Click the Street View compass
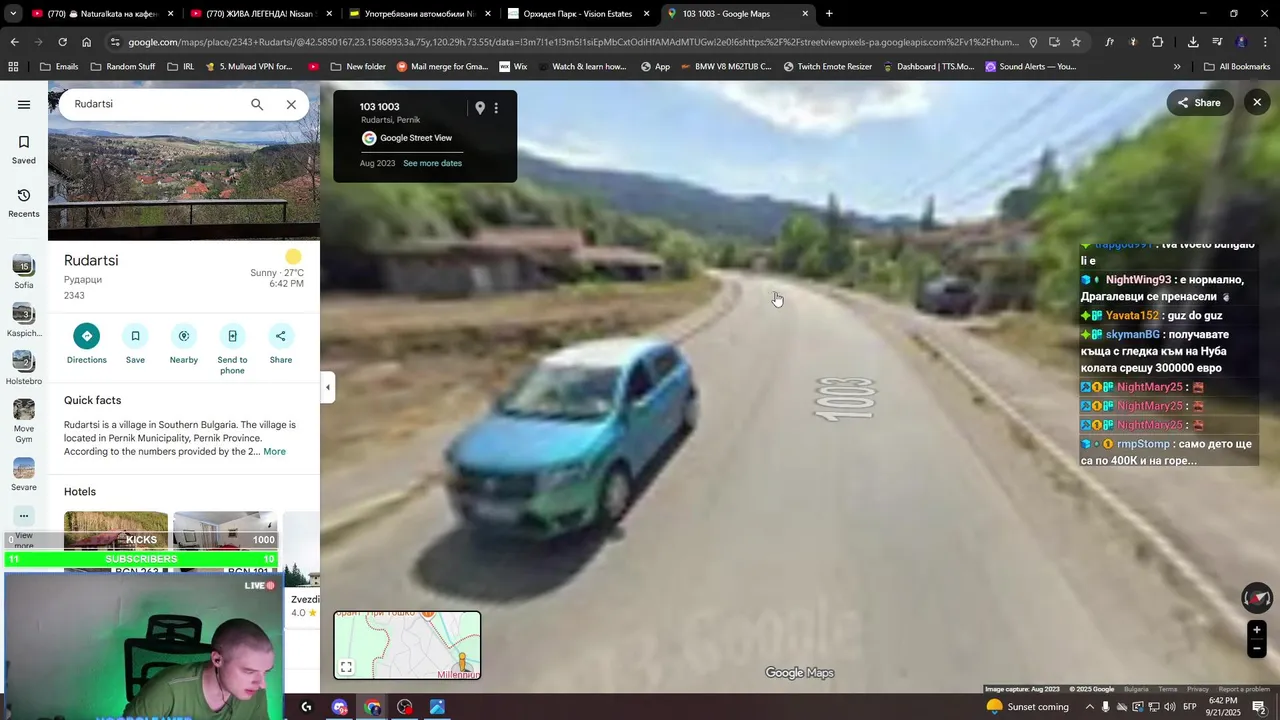The width and height of the screenshot is (1280, 720). tap(1257, 598)
